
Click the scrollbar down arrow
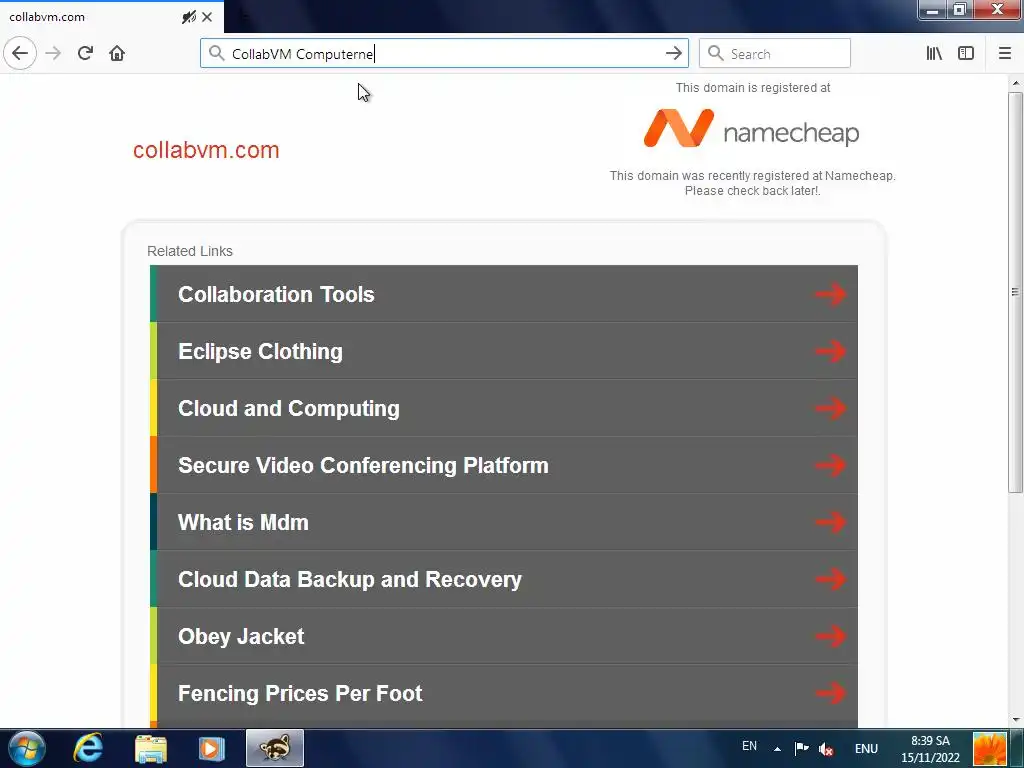pos(1015,720)
